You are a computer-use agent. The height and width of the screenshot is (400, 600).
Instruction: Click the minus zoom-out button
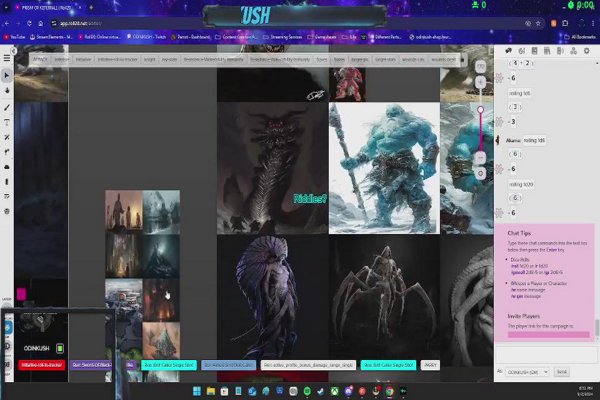click(480, 157)
